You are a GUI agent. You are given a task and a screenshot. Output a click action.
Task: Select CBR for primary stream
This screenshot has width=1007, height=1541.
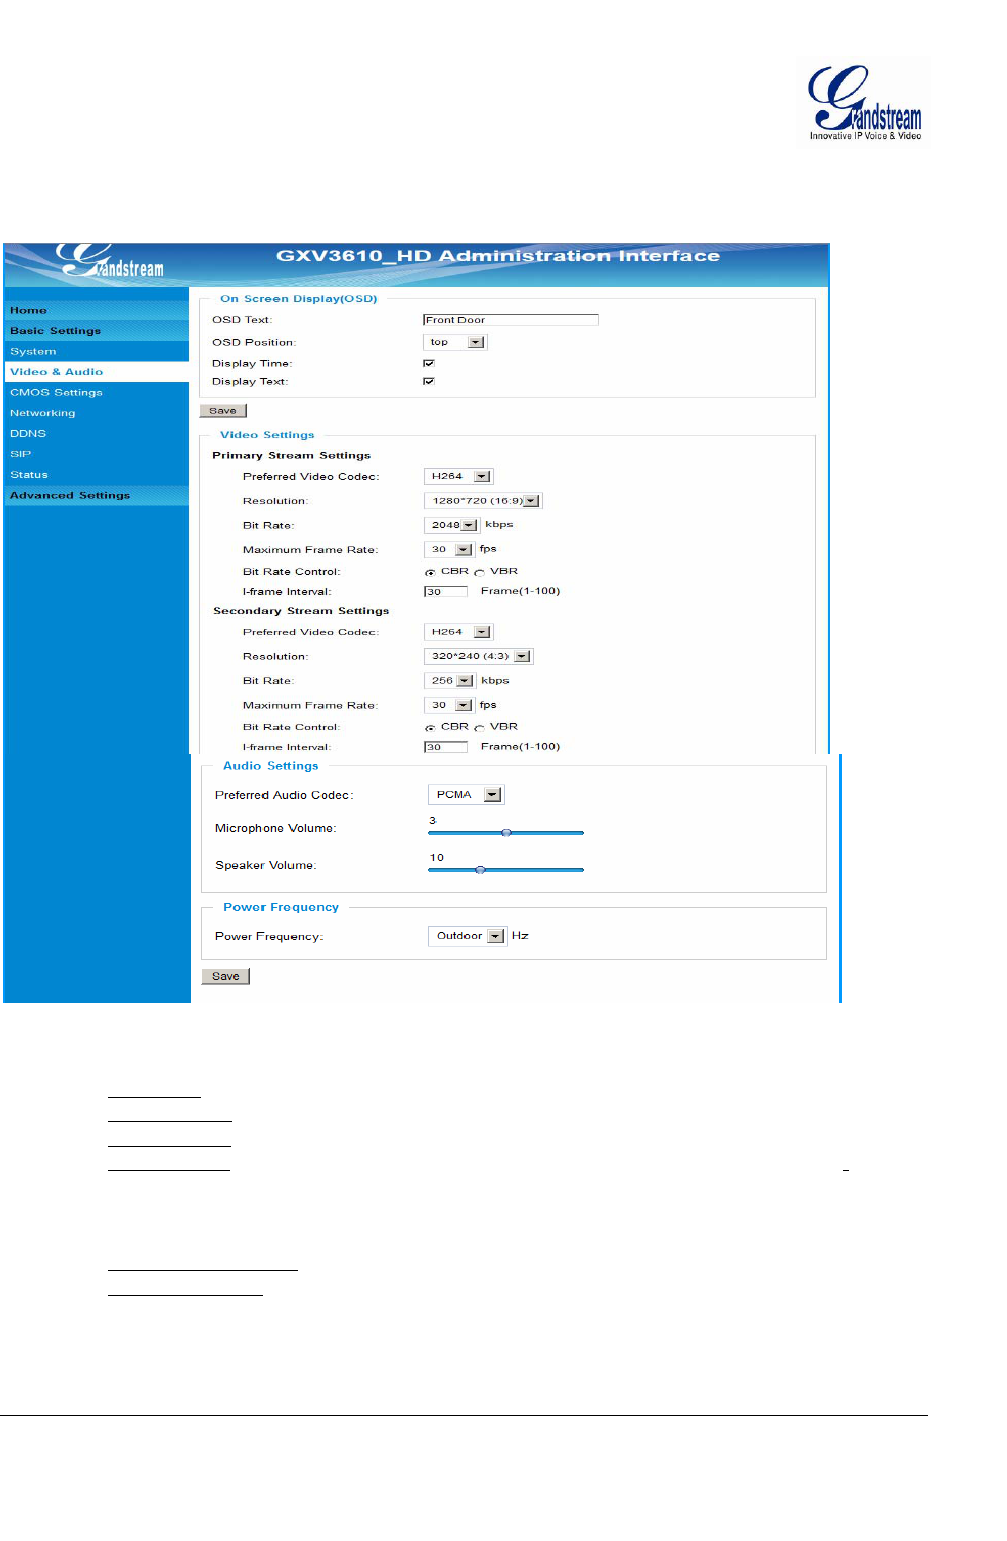point(430,572)
